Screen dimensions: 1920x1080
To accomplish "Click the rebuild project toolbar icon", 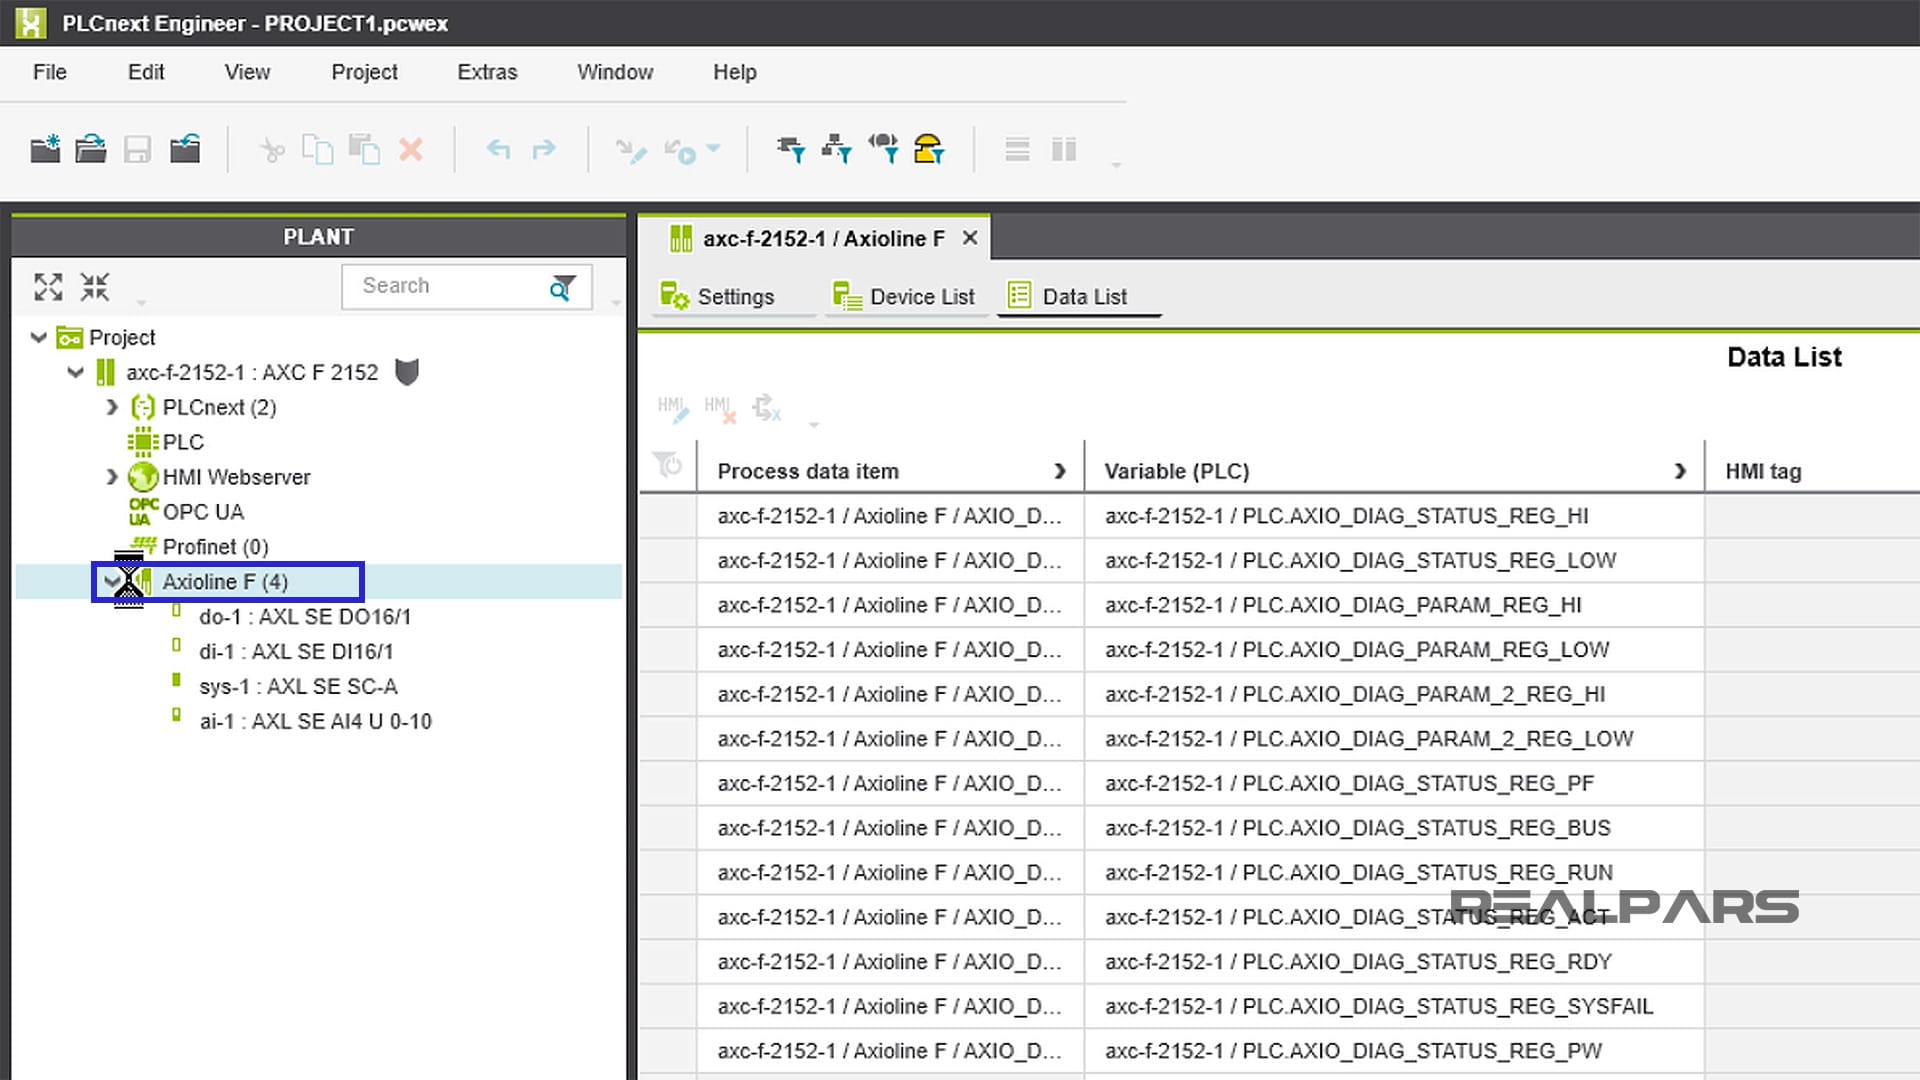I will (x=681, y=151).
